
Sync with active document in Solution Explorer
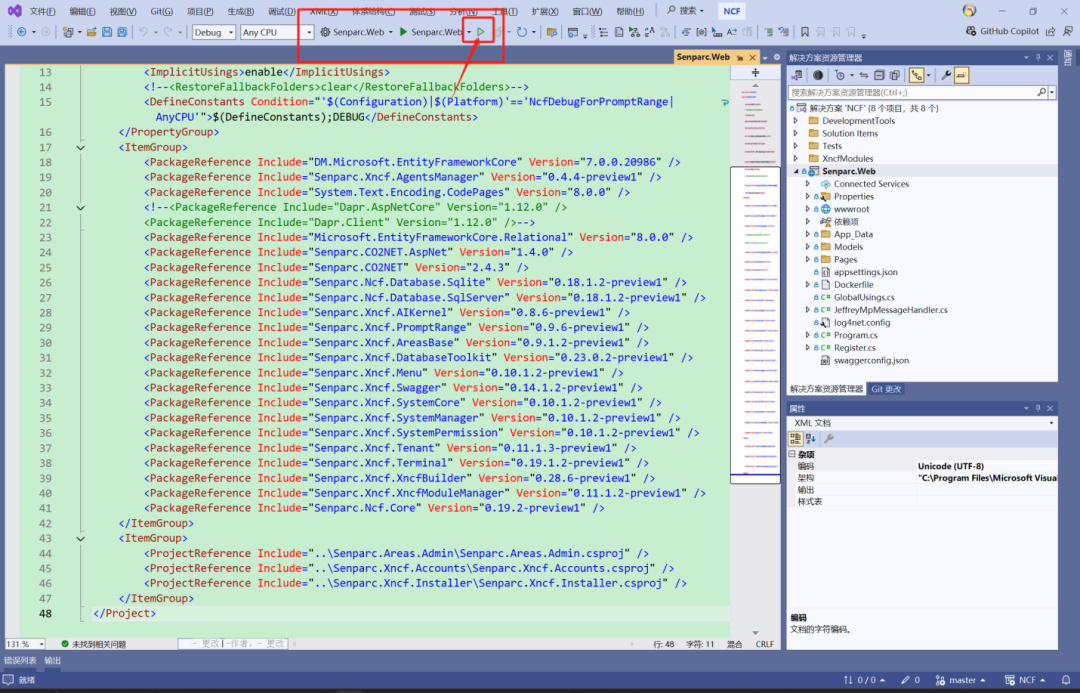tap(864, 75)
